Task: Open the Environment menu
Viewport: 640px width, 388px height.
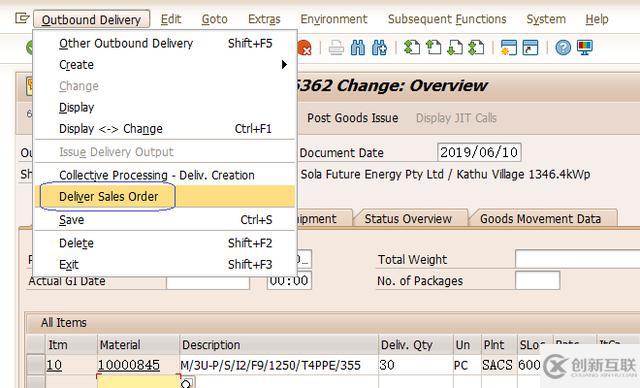Action: pyautogui.click(x=334, y=19)
